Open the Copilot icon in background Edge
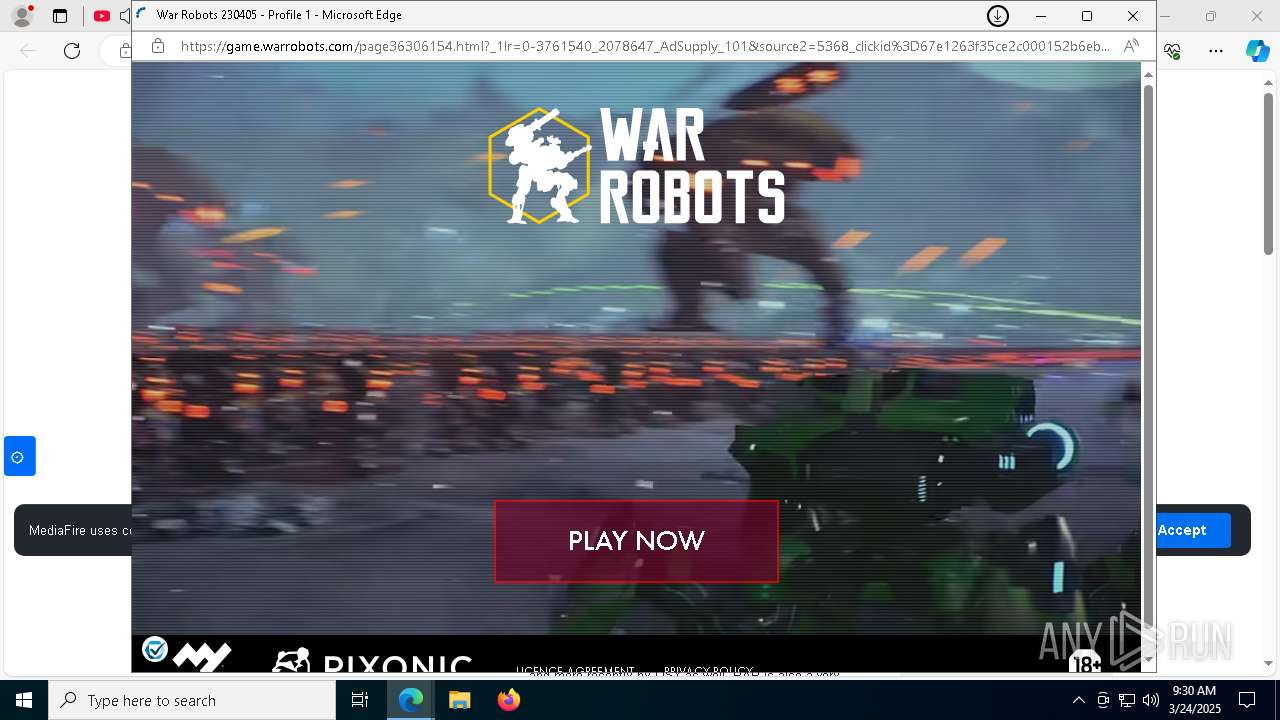 (1257, 50)
